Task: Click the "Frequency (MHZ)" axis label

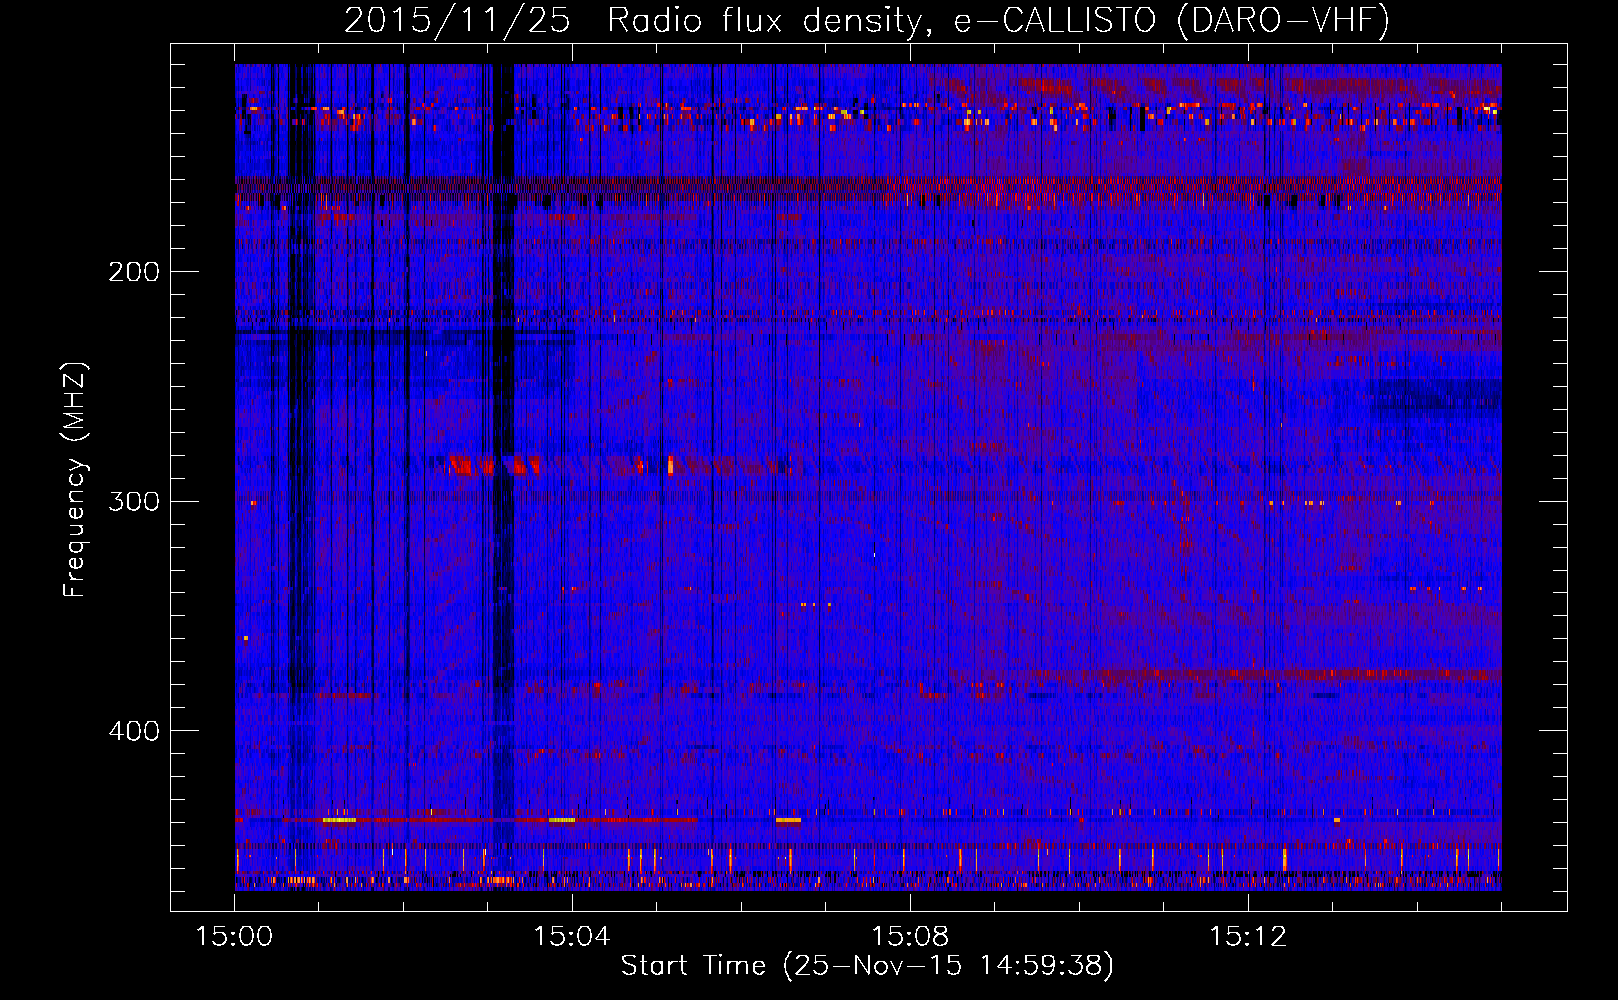Action: 75,480
